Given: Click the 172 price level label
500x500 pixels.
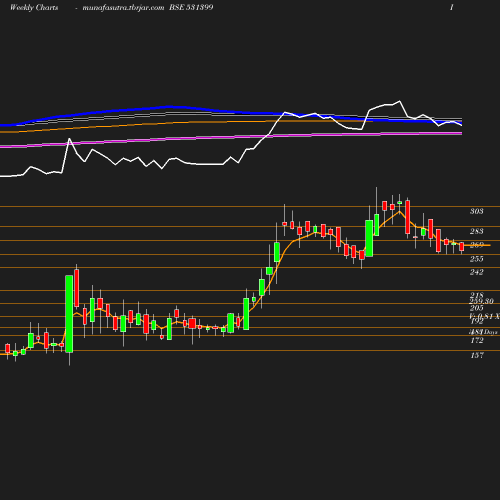Looking at the screenshot, I should (477, 341).
